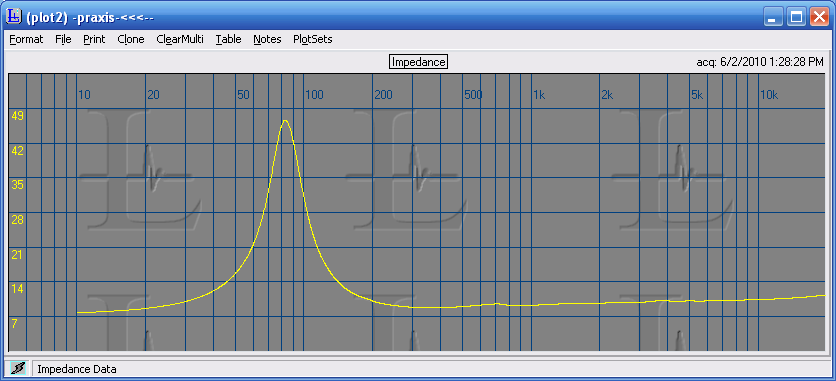
Task: Click the plot window application icon in title bar
Action: [13, 17]
